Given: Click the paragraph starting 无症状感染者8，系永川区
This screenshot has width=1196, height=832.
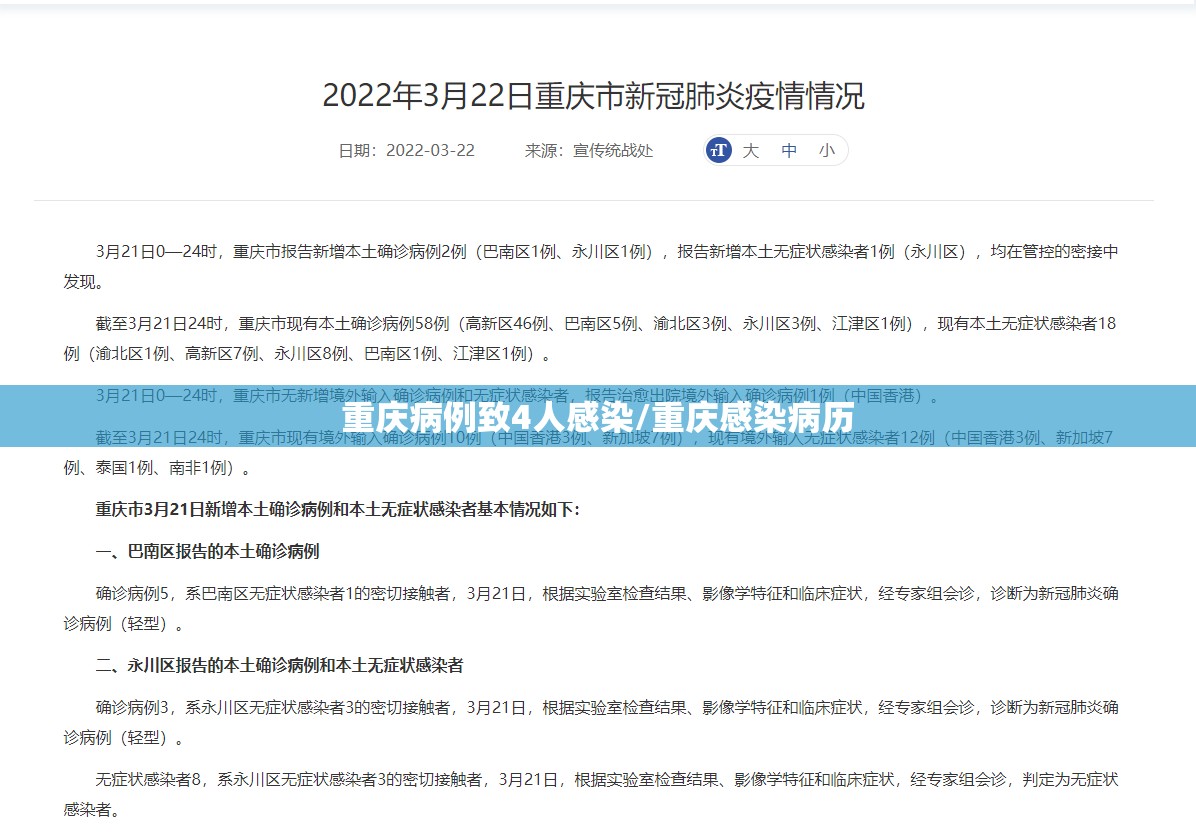Looking at the screenshot, I should click(x=591, y=794).
